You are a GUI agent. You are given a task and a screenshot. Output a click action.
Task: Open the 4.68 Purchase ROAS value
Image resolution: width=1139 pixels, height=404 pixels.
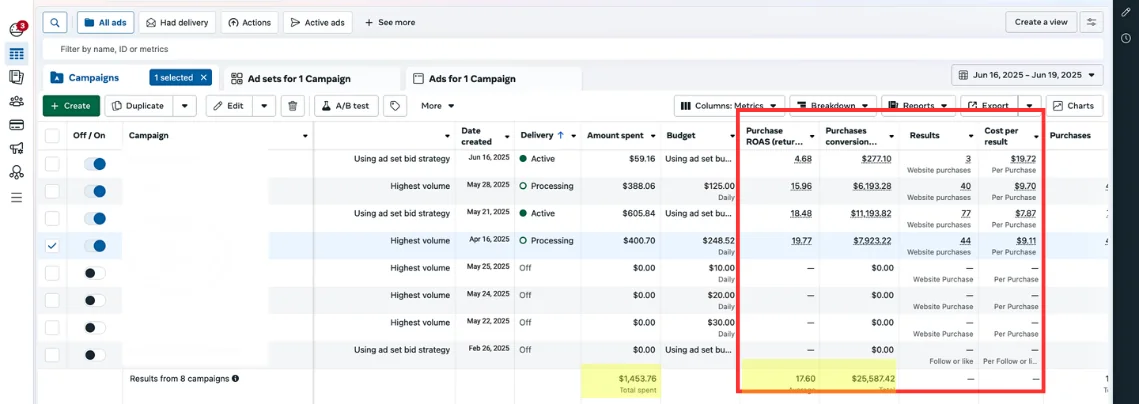(x=803, y=158)
